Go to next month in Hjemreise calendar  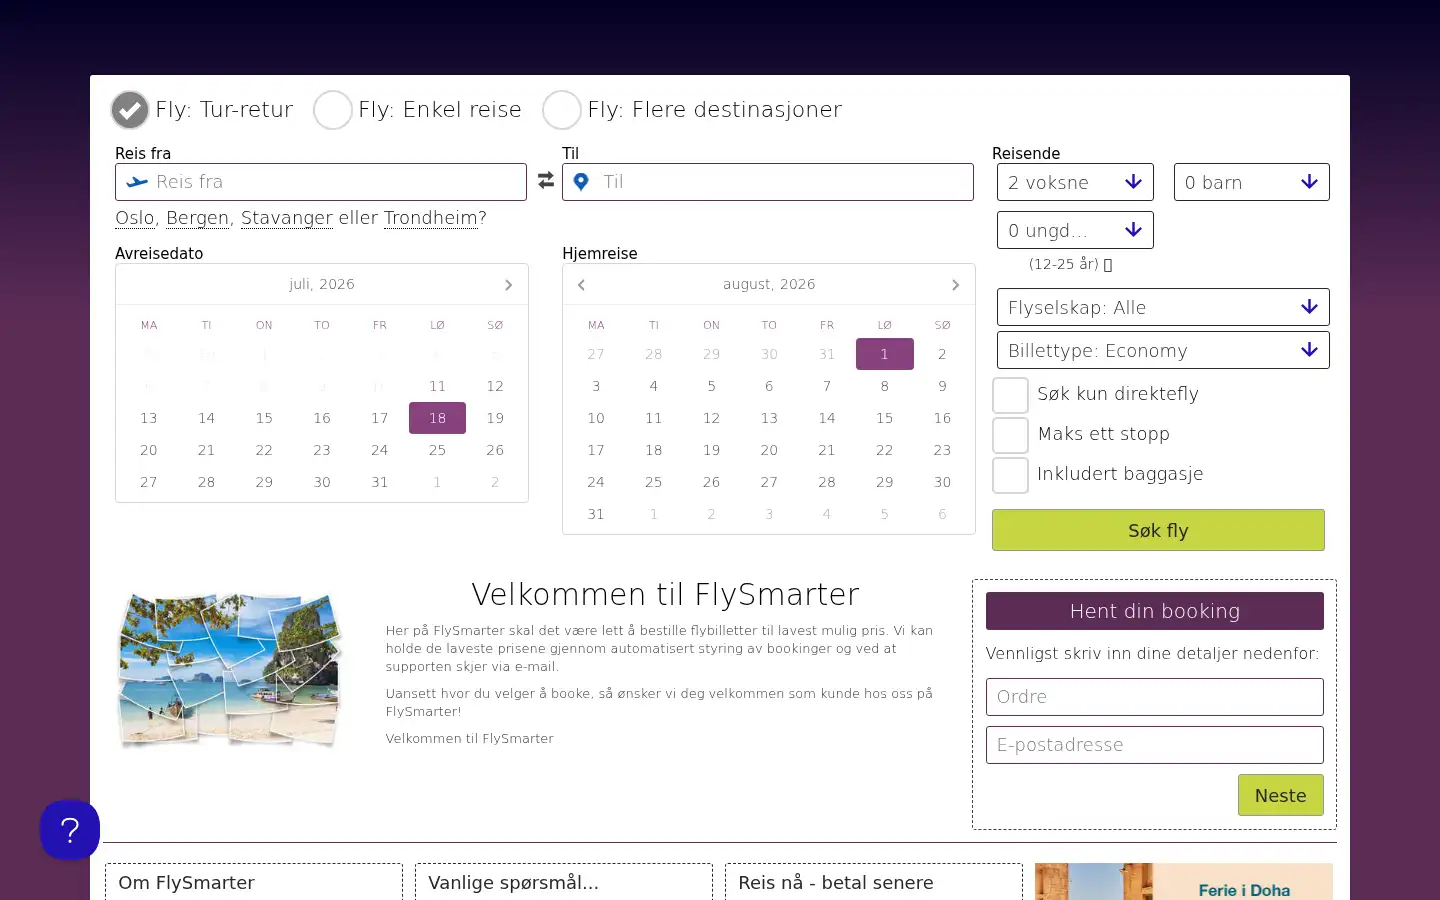(x=955, y=285)
